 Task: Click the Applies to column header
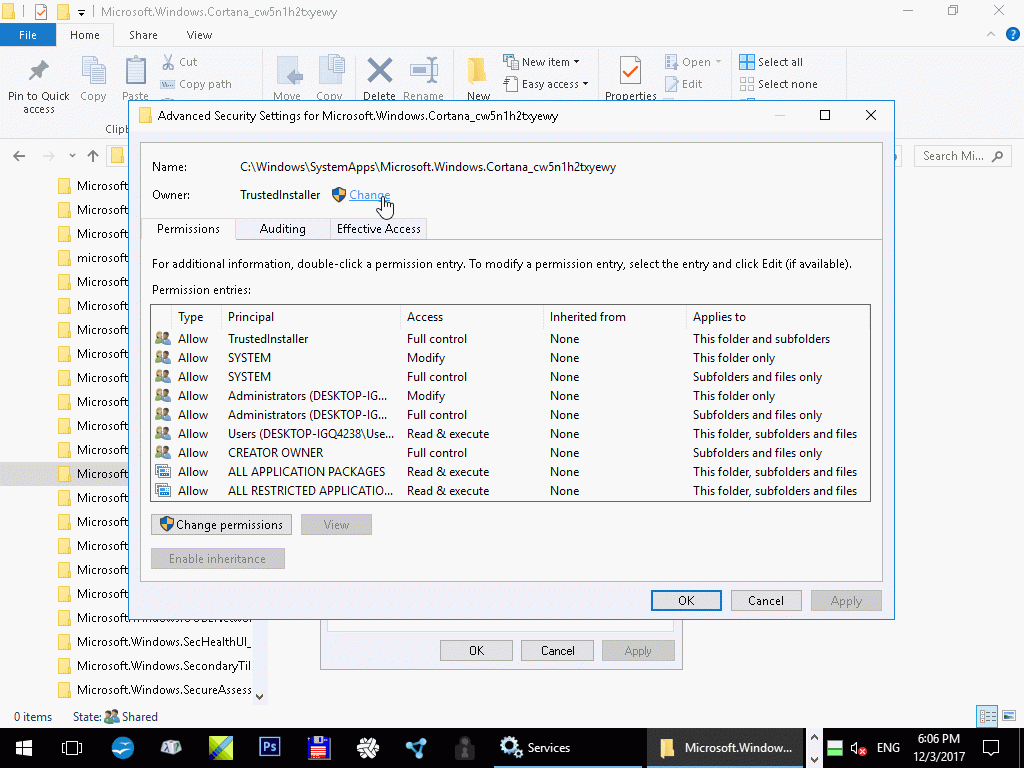coord(778,317)
